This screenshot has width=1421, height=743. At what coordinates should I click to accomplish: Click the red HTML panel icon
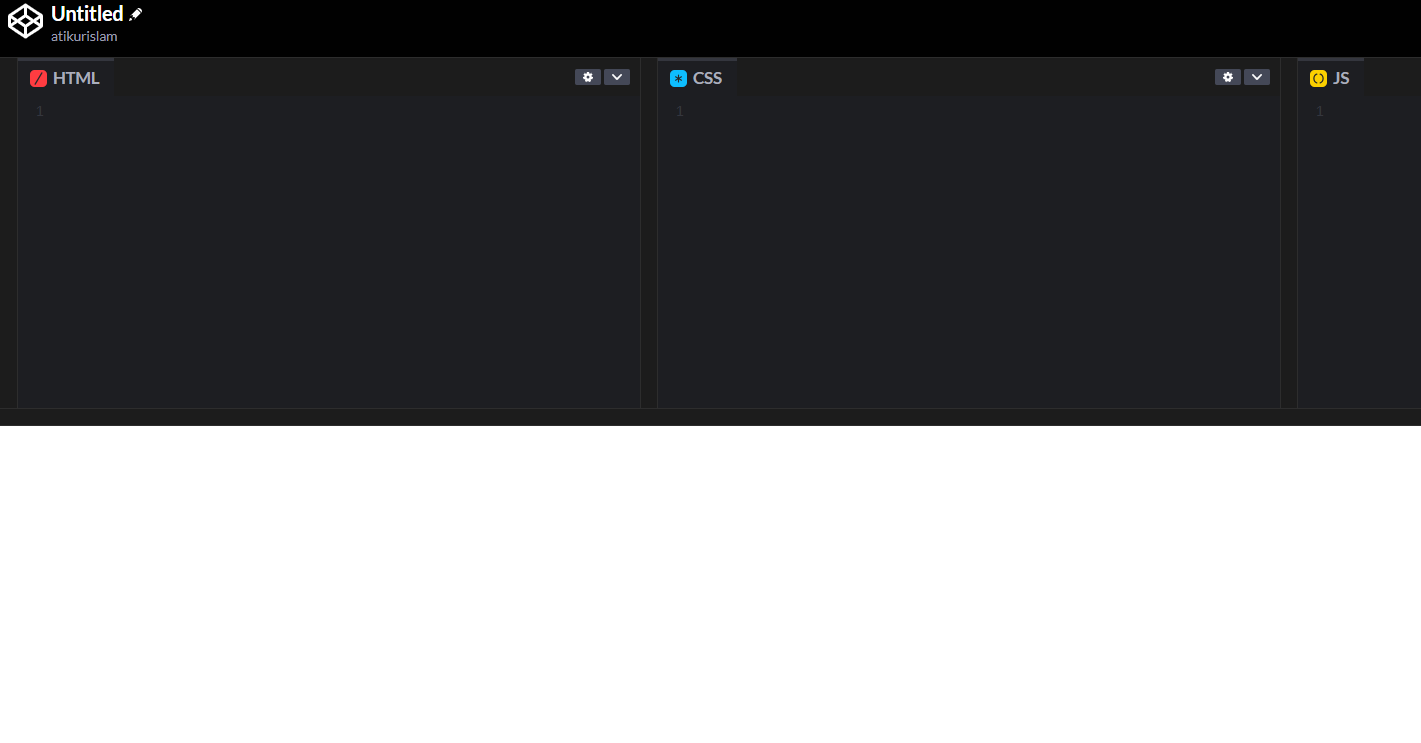click(x=39, y=77)
